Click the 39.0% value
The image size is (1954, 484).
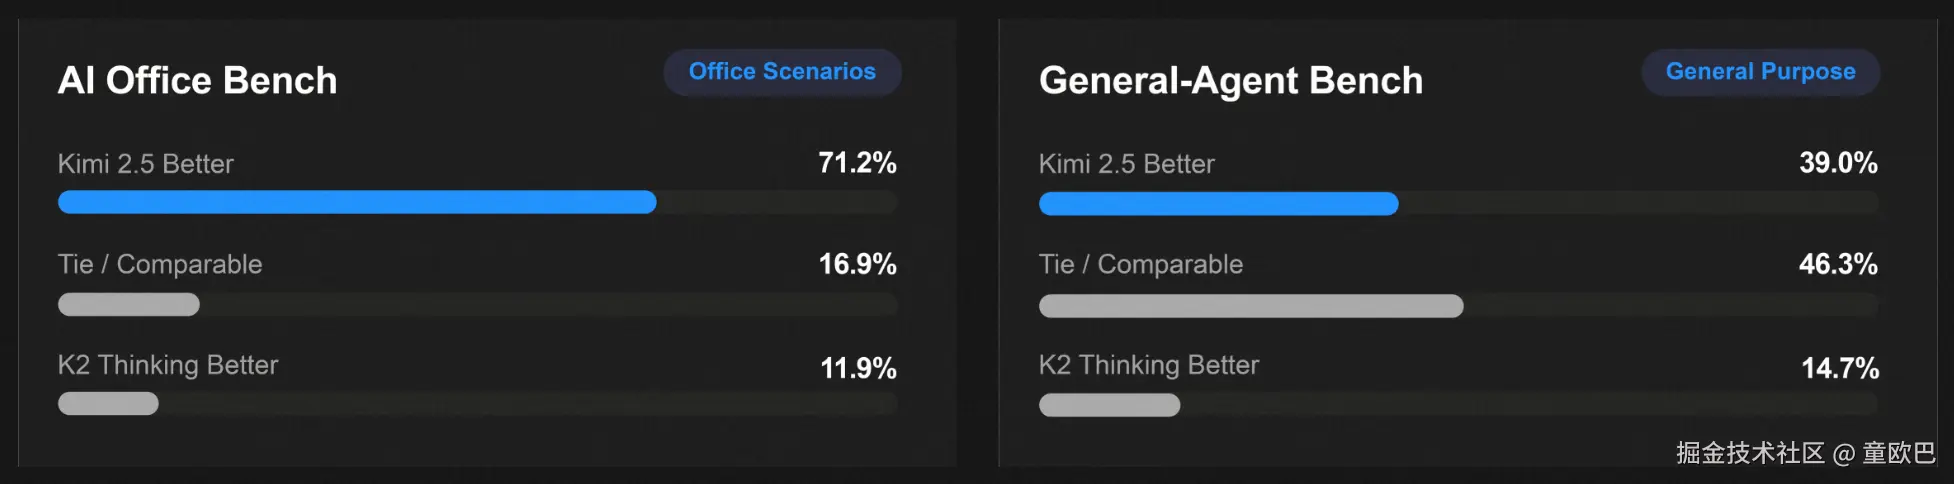(x=1838, y=163)
